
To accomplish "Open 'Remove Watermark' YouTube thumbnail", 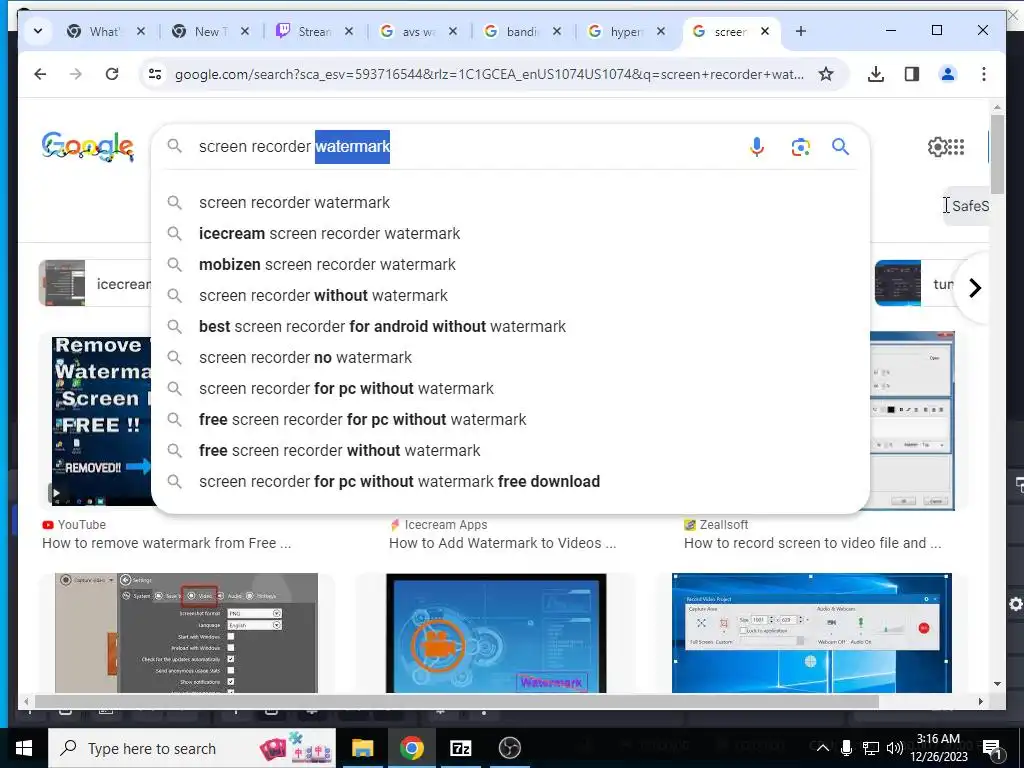I will coord(101,421).
